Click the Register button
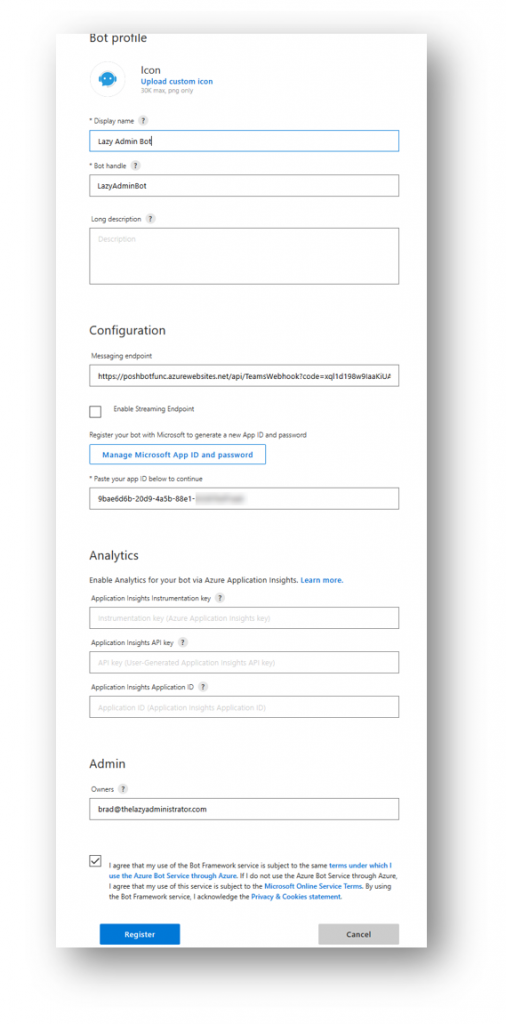Screen dimensions: 506x1024 tap(140, 935)
